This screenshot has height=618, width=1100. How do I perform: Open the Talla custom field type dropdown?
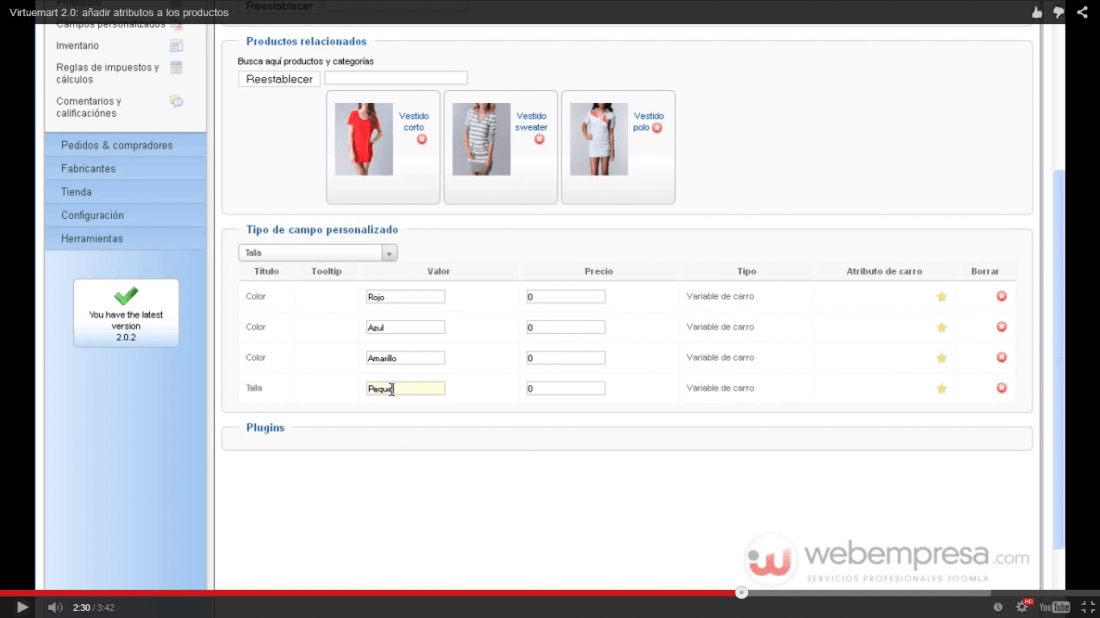(318, 253)
